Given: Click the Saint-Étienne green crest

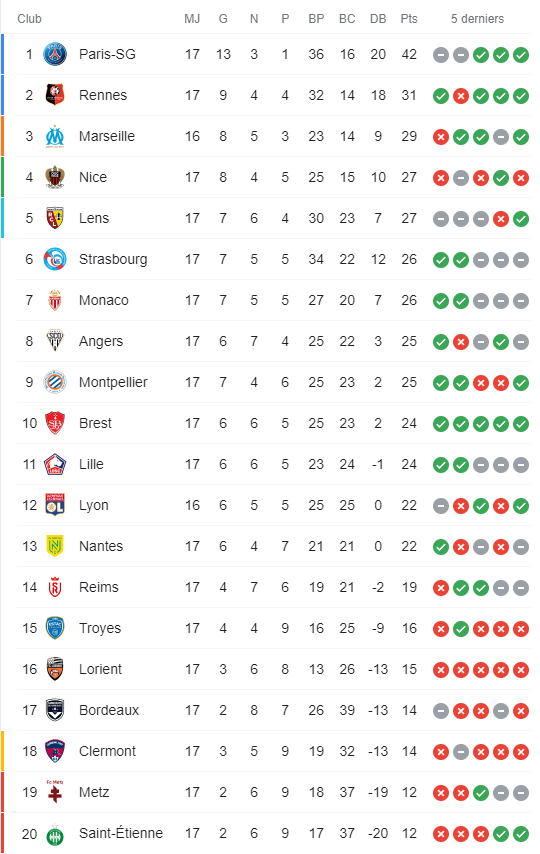Looking at the screenshot, I should [x=54, y=834].
